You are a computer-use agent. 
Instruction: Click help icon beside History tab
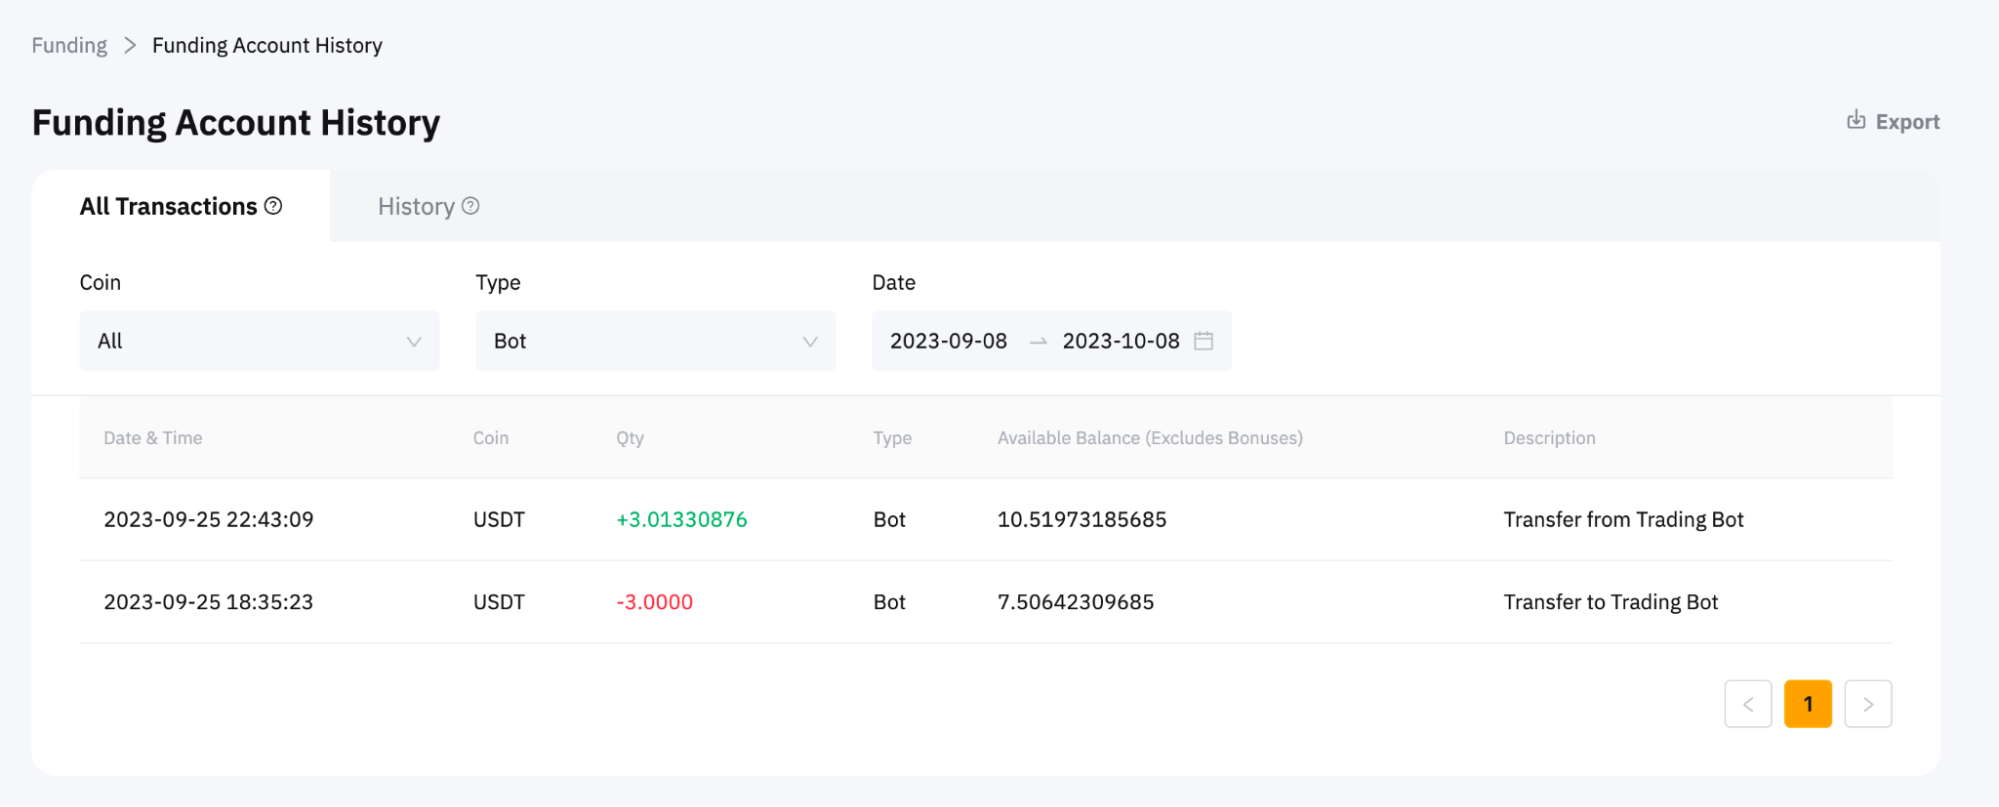471,206
